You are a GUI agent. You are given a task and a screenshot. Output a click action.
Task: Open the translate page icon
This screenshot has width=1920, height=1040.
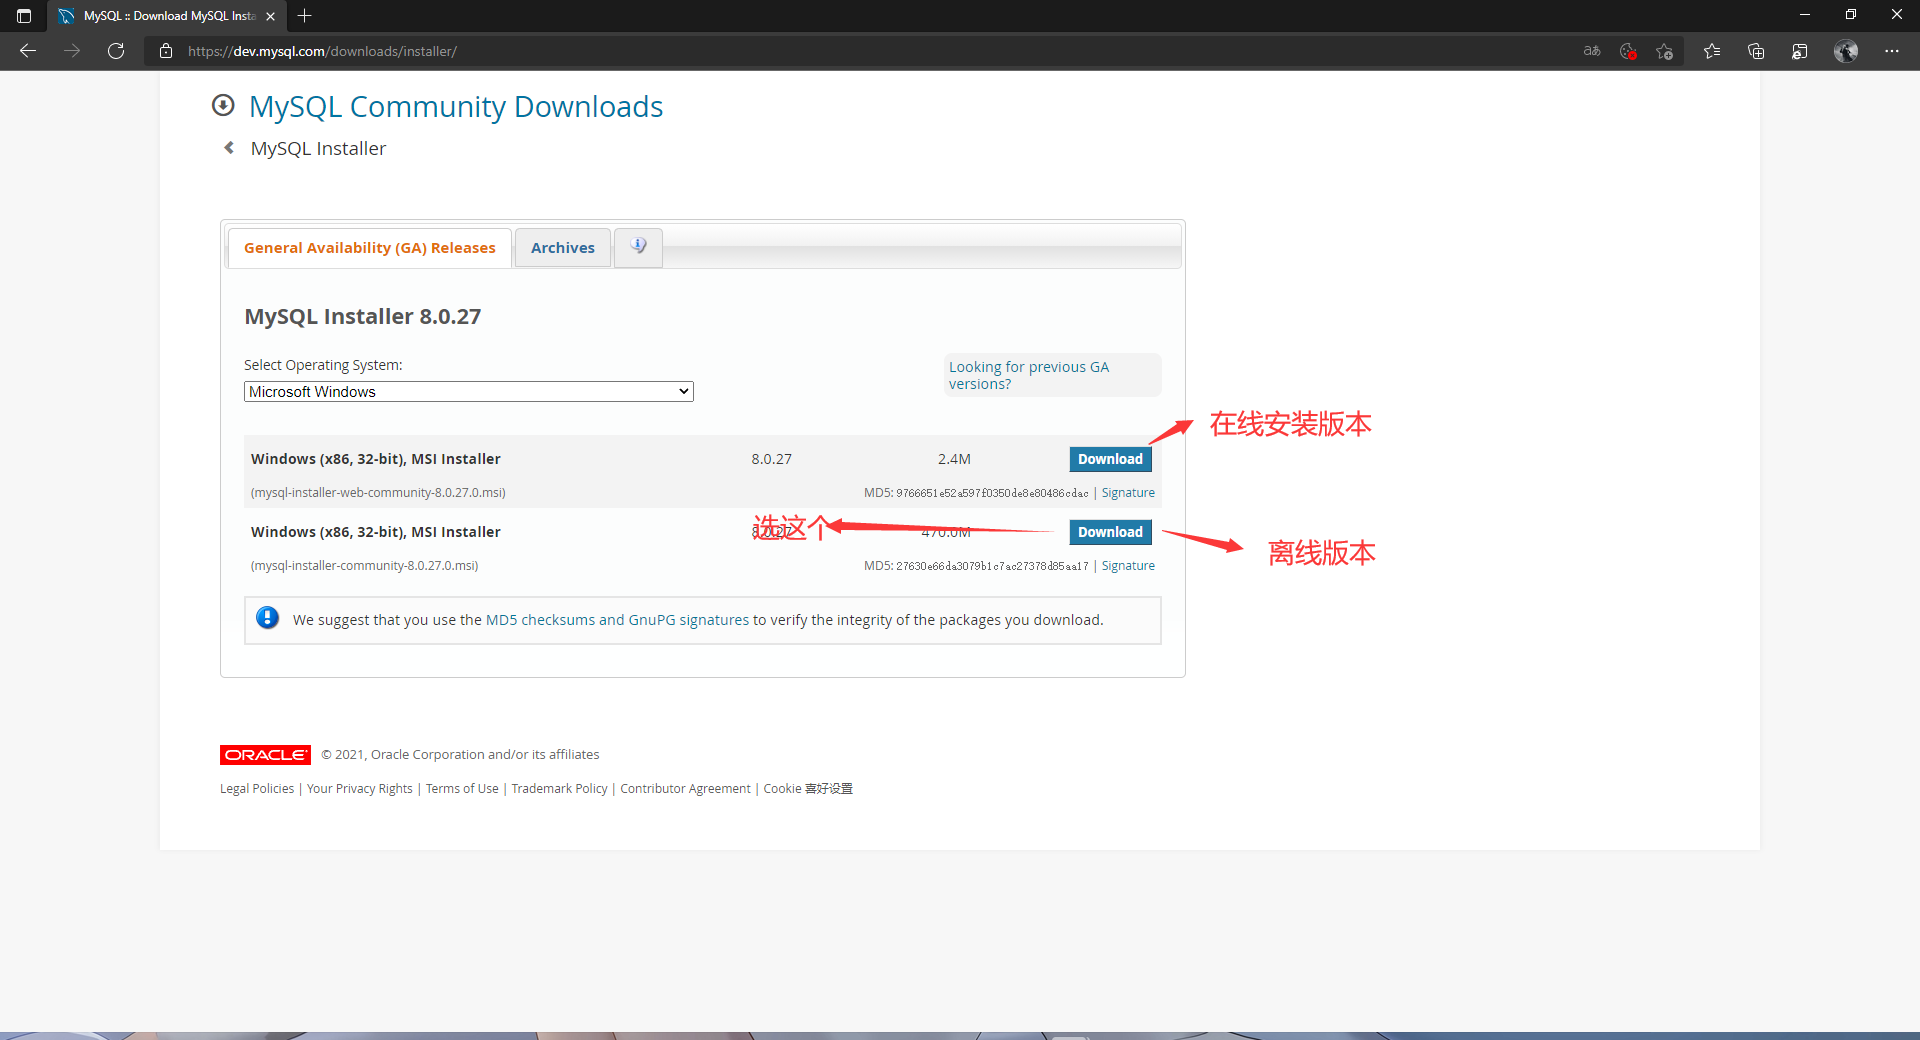click(1592, 51)
